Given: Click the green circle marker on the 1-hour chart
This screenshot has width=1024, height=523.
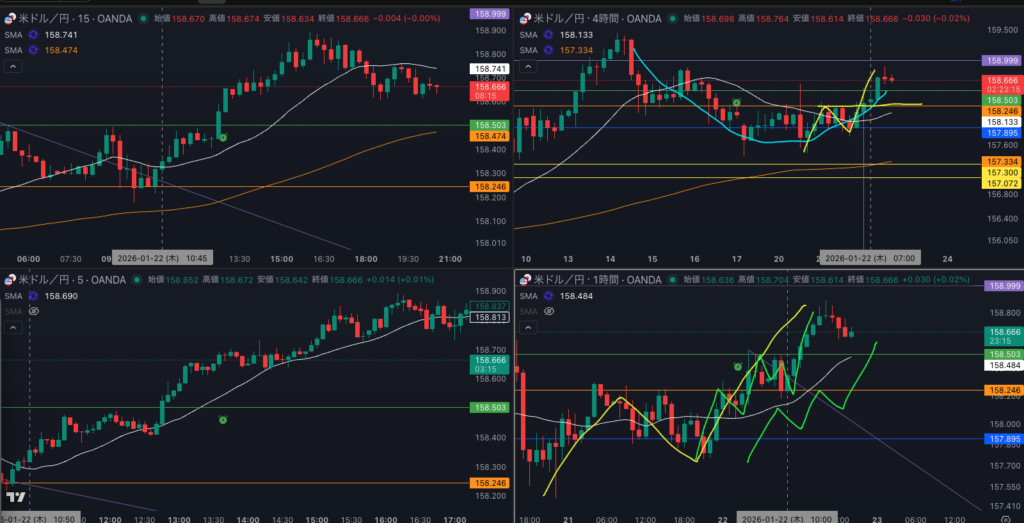Looking at the screenshot, I should pos(738,367).
